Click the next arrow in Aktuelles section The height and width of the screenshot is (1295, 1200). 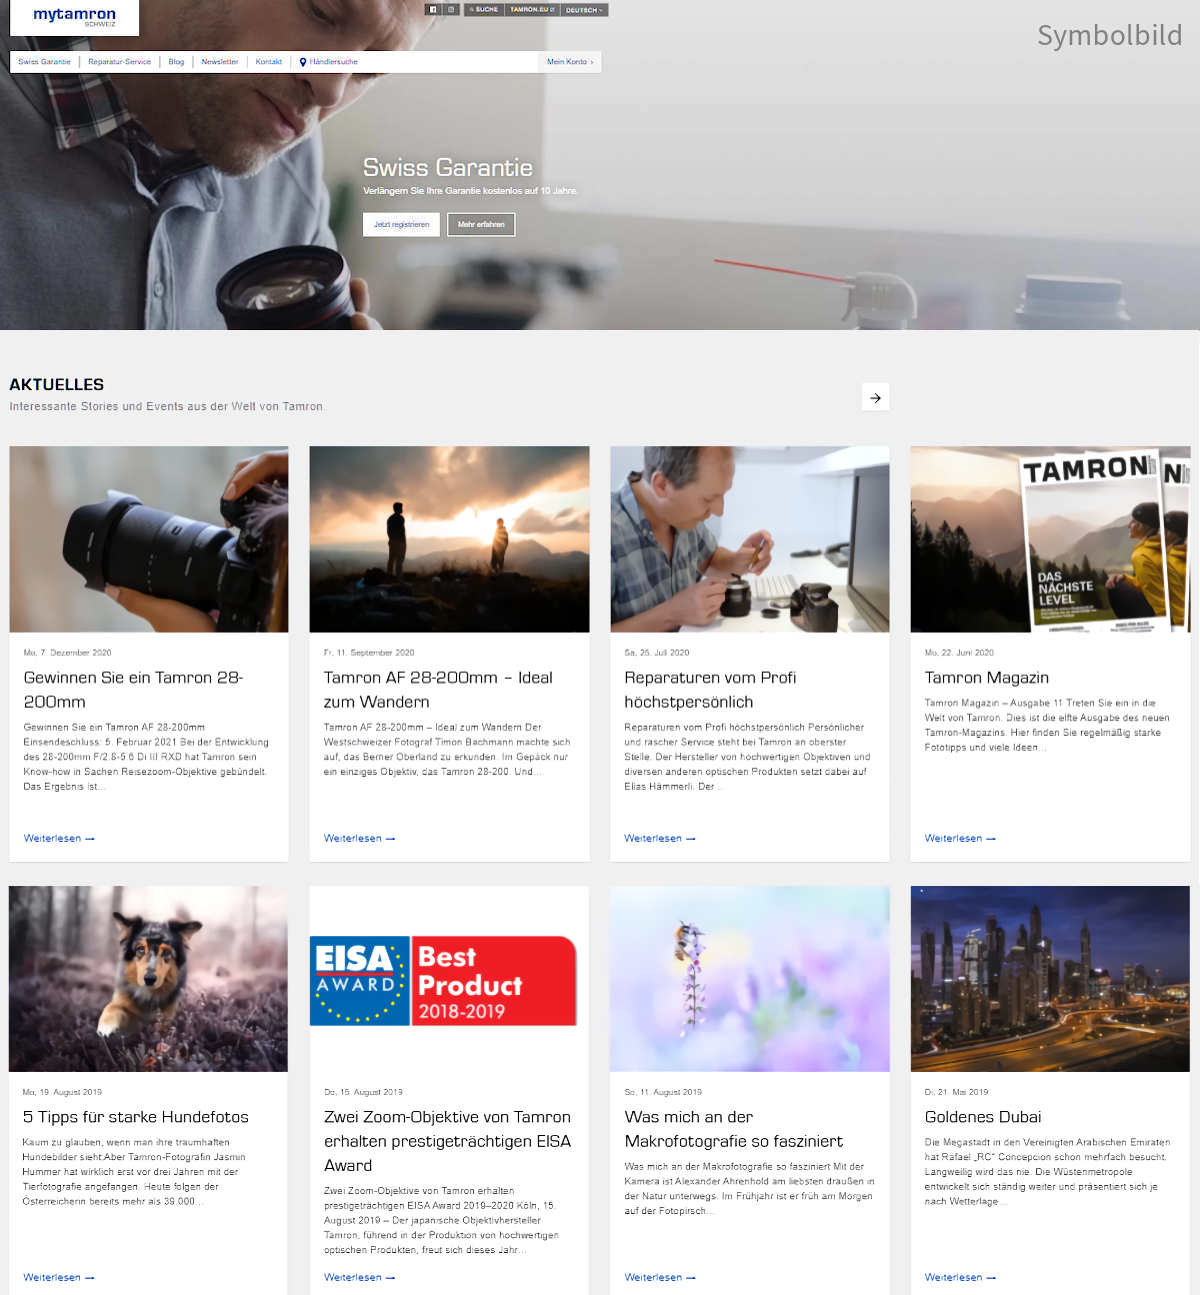tap(875, 398)
